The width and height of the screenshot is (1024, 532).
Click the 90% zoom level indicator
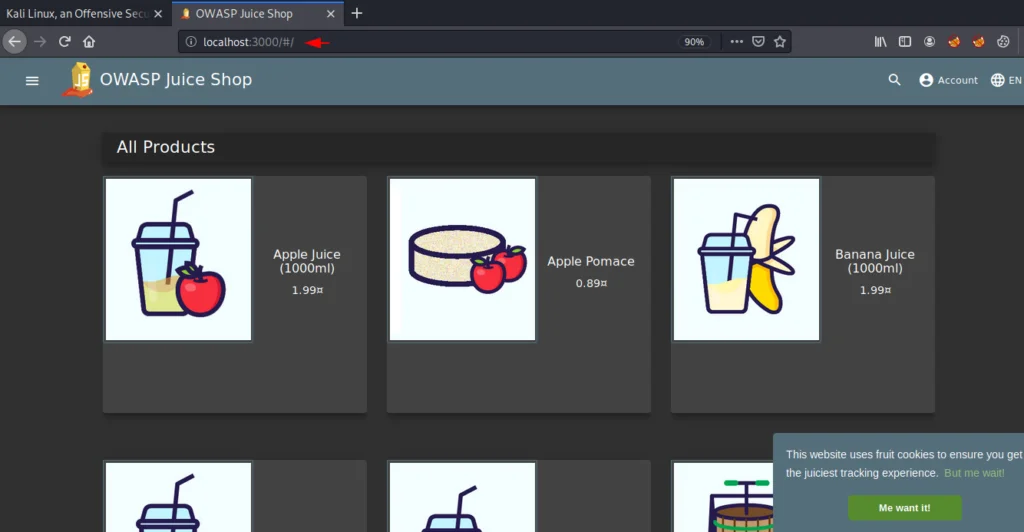click(694, 42)
